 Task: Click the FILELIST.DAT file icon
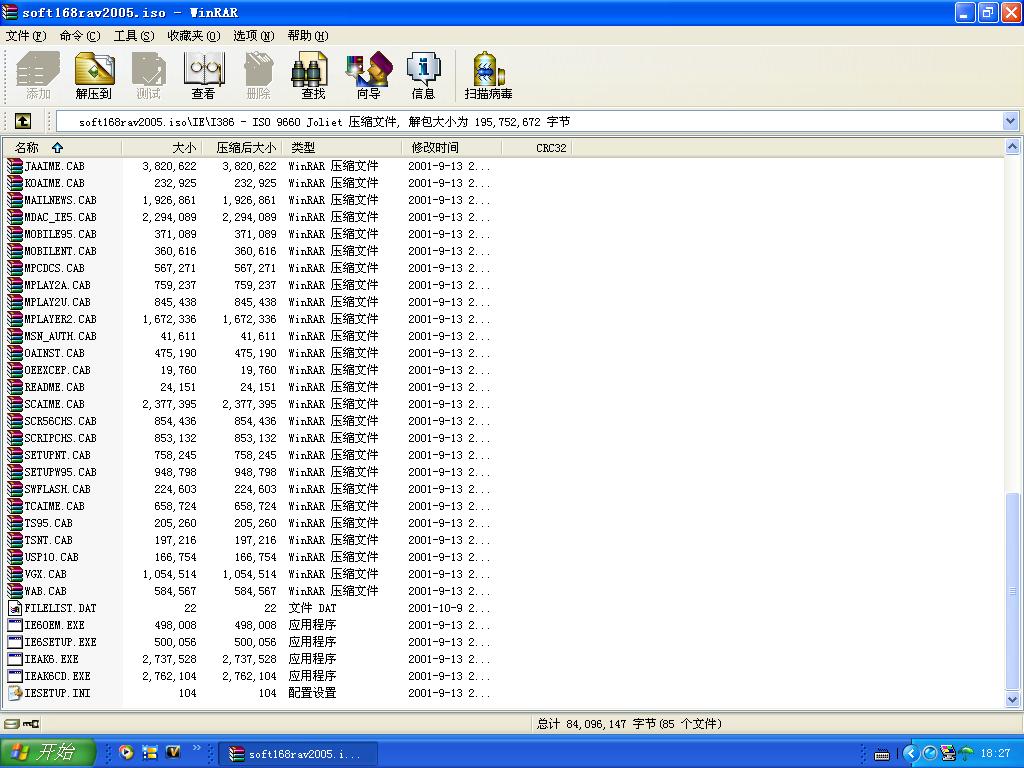point(14,608)
